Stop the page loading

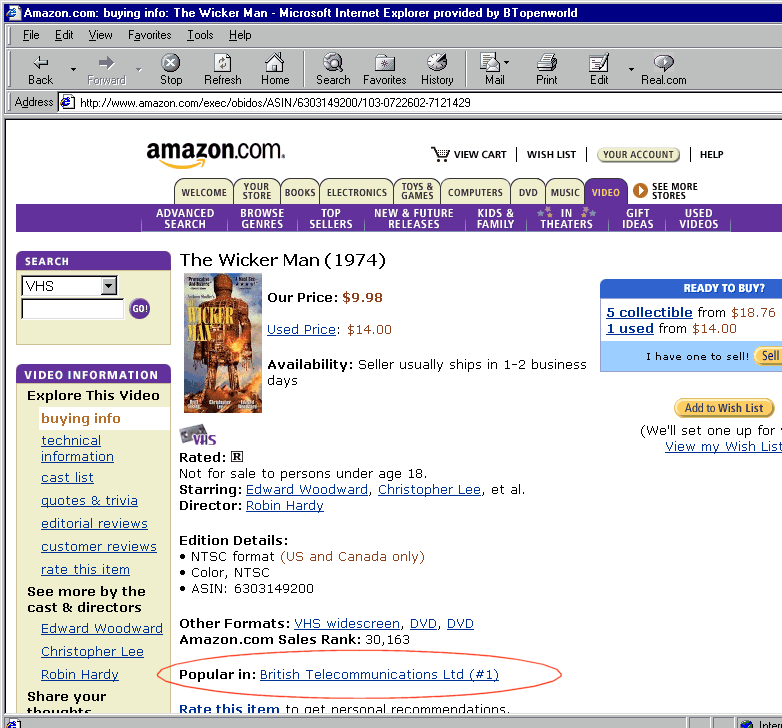click(x=171, y=69)
